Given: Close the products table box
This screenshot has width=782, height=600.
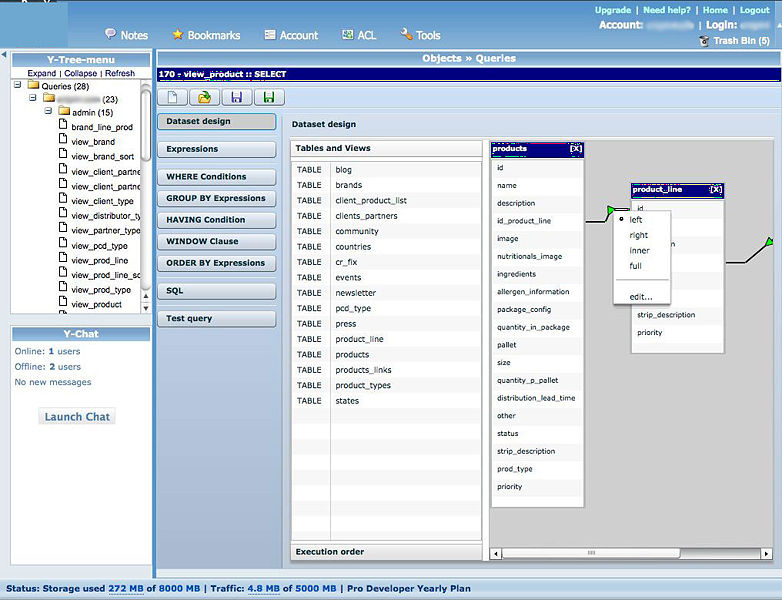Looking at the screenshot, I should tap(575, 149).
